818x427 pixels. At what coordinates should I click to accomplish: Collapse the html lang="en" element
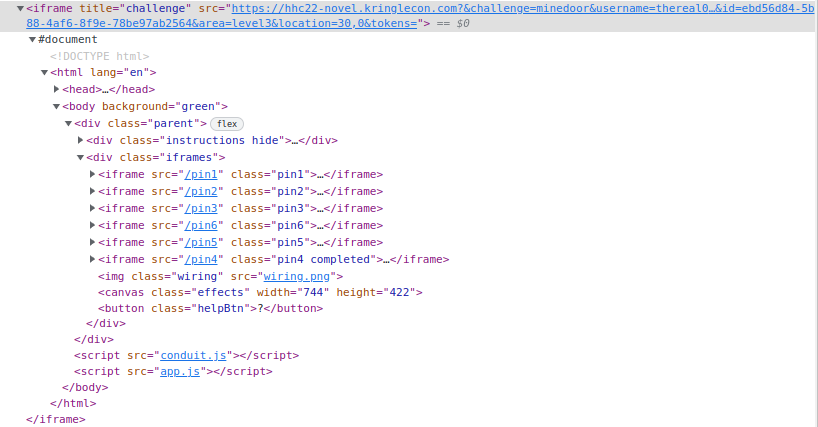[x=44, y=73]
